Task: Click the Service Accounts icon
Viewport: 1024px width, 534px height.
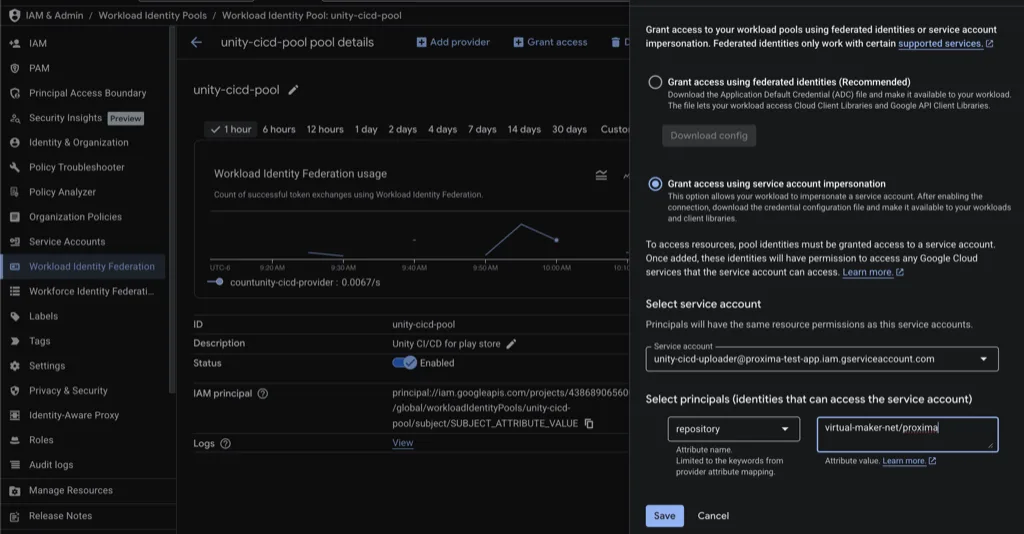Action: click(14, 242)
